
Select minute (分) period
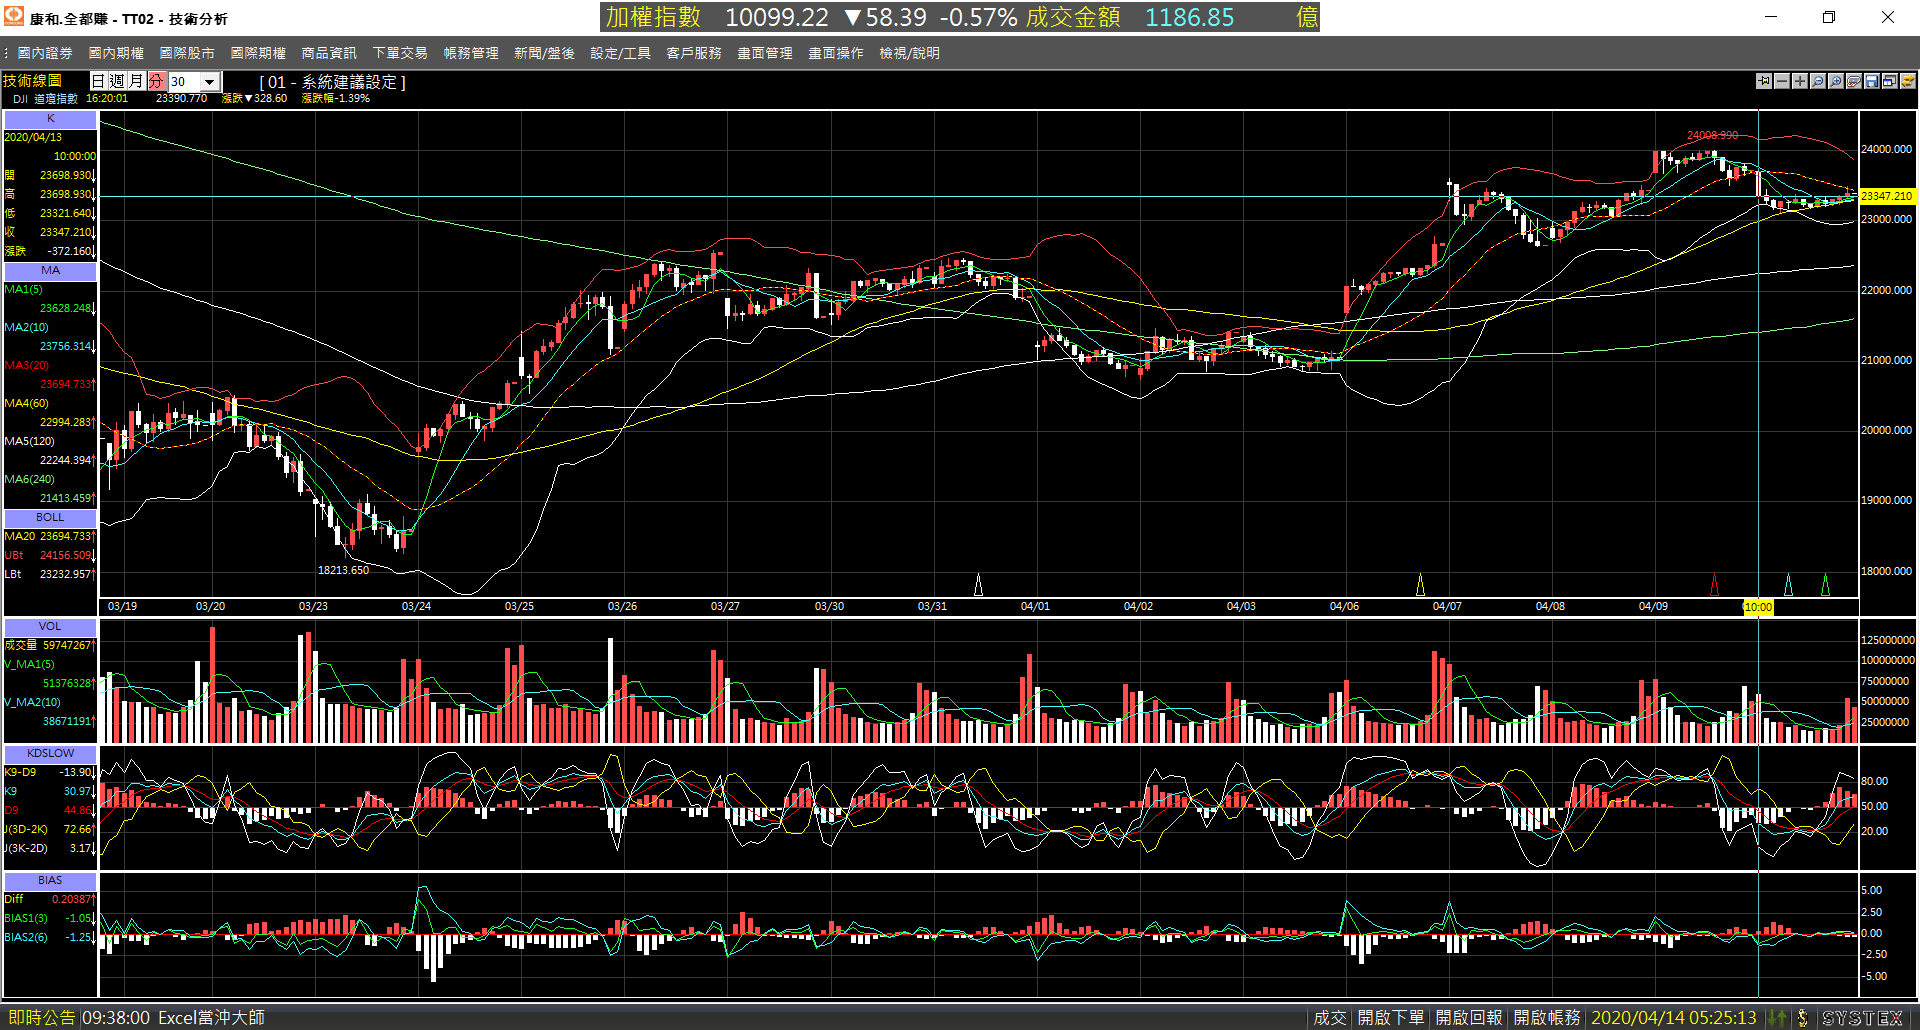[156, 81]
